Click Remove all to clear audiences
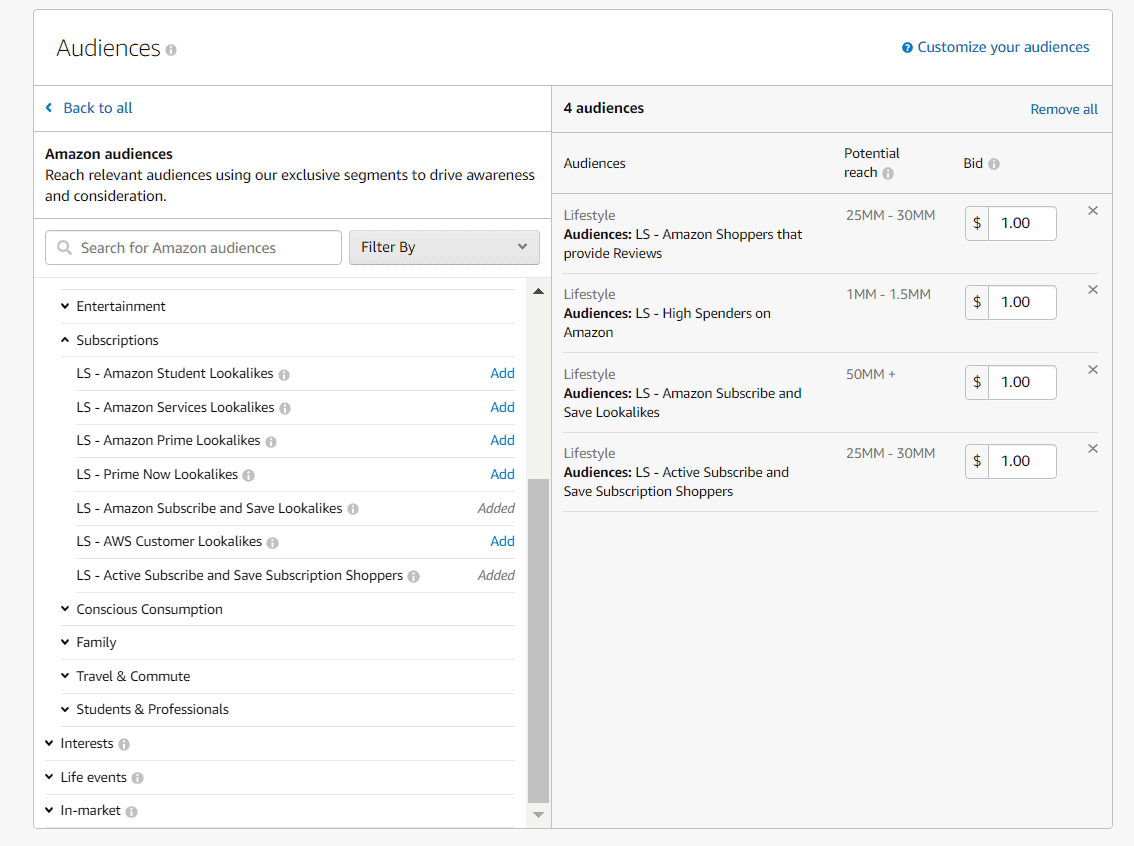Screen dimensions: 1134x846 pos(1063,108)
